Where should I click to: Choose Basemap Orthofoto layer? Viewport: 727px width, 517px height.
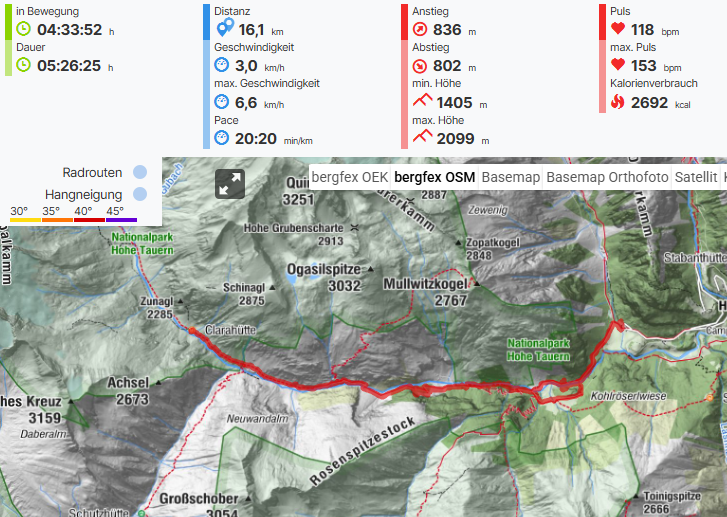[607, 177]
